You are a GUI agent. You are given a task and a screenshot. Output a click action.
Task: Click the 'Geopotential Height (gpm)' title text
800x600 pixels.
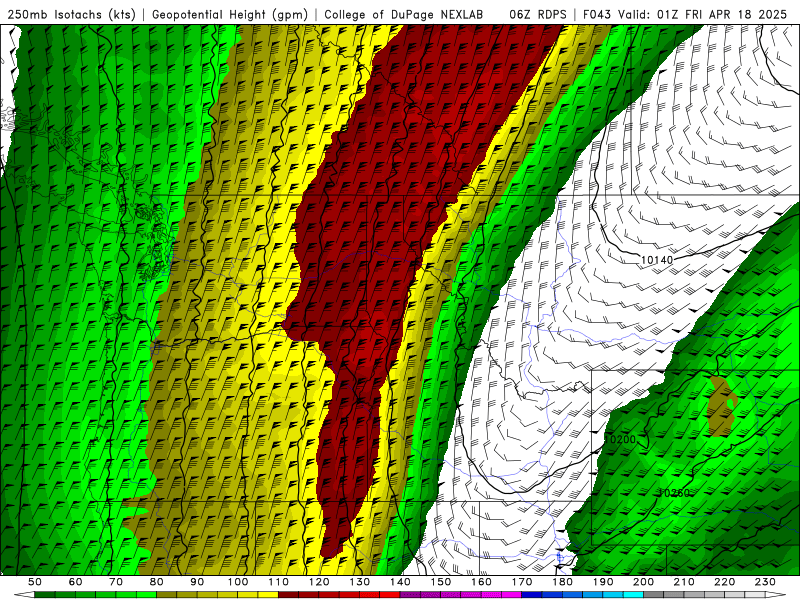click(230, 14)
